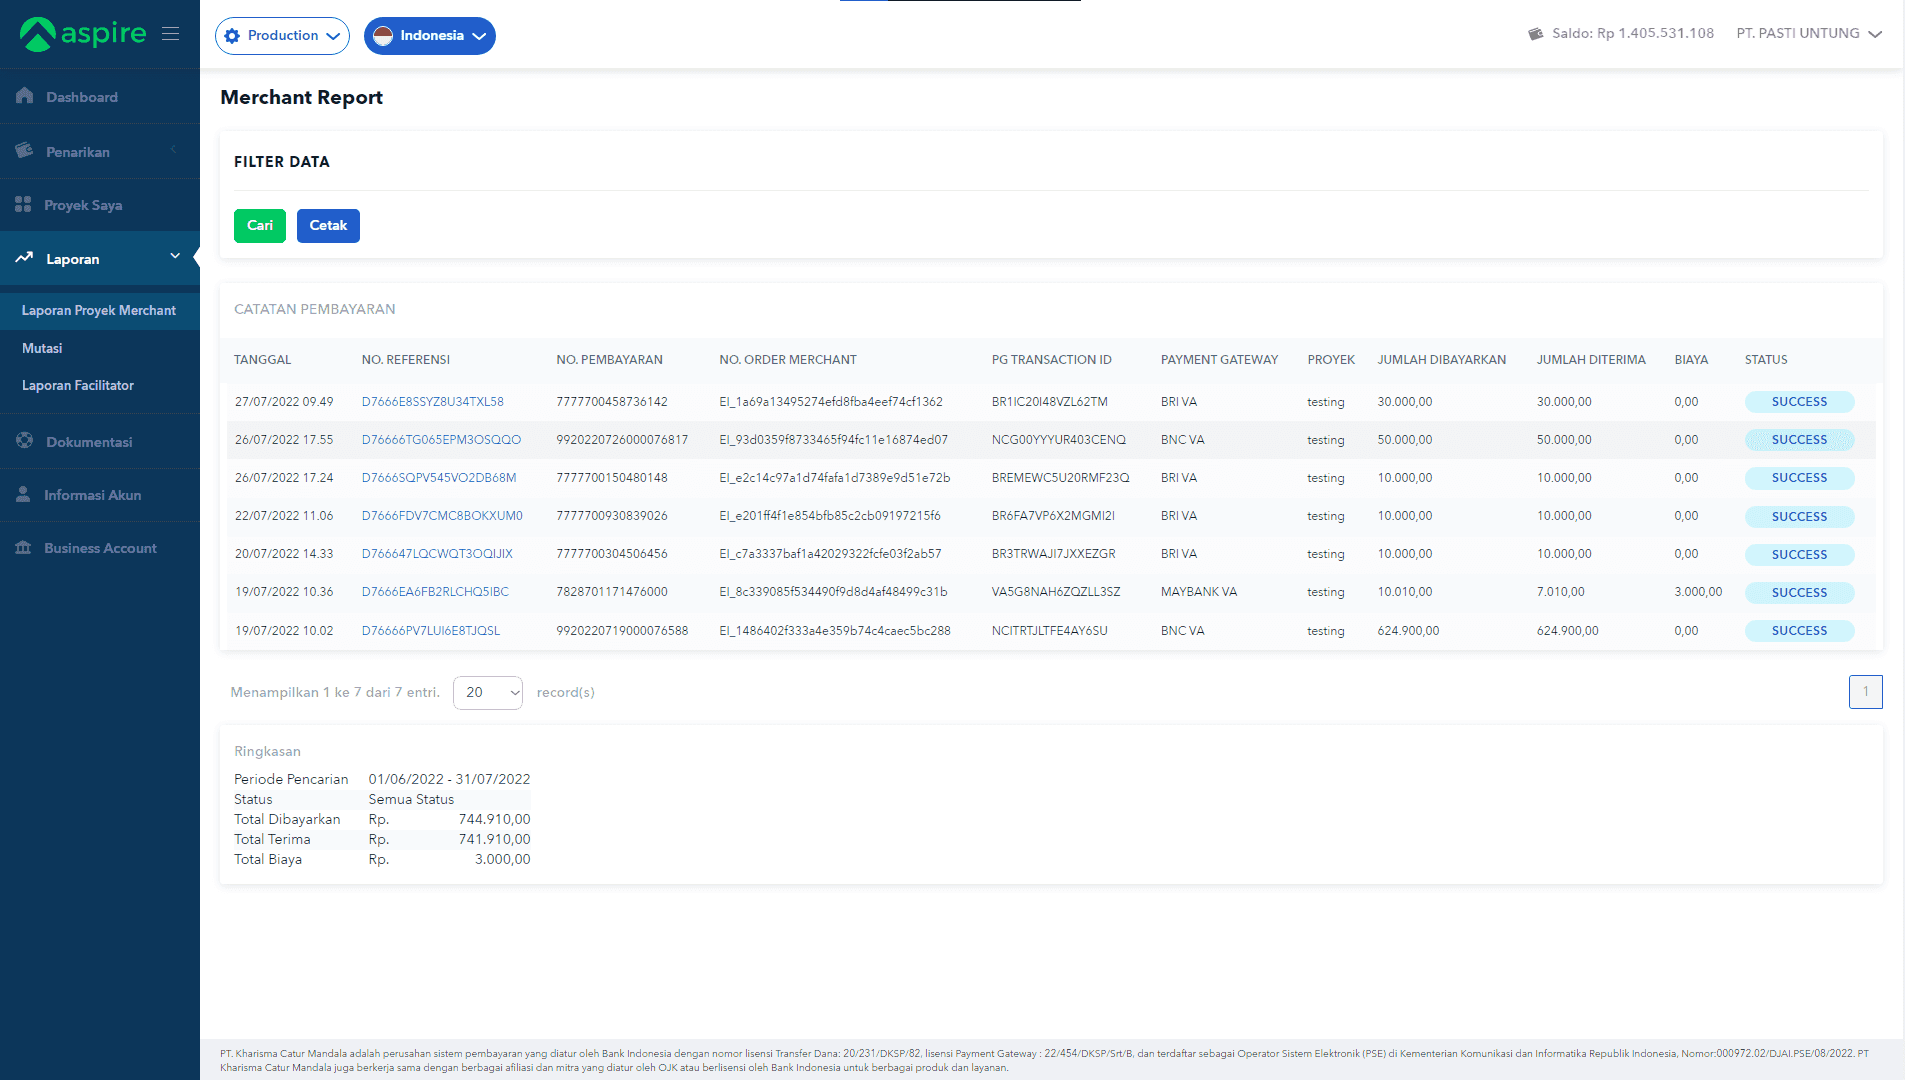Screen dimensions: 1905x1080
Task: Select payment number 7777700458736142
Action: [x=612, y=402]
